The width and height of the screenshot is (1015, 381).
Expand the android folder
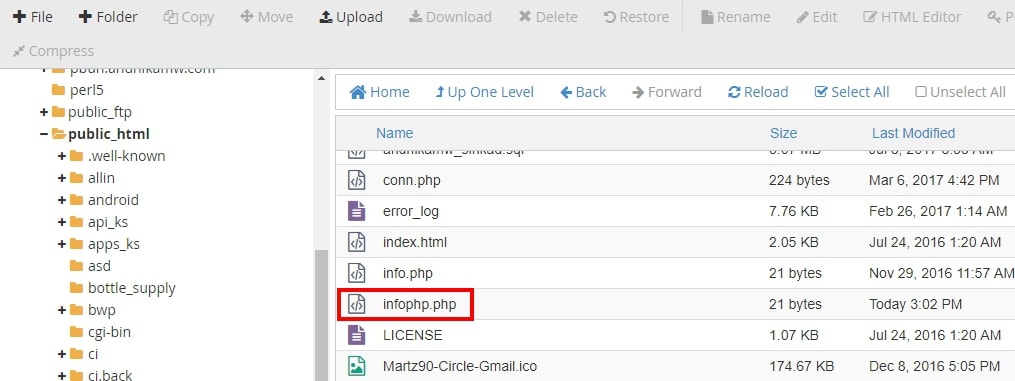click(62, 200)
